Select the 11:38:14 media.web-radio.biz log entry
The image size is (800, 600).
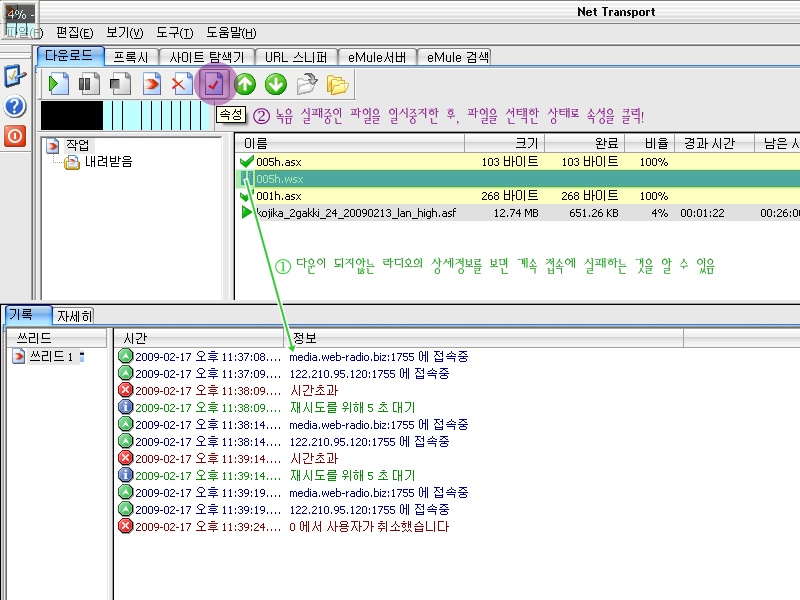point(293,424)
